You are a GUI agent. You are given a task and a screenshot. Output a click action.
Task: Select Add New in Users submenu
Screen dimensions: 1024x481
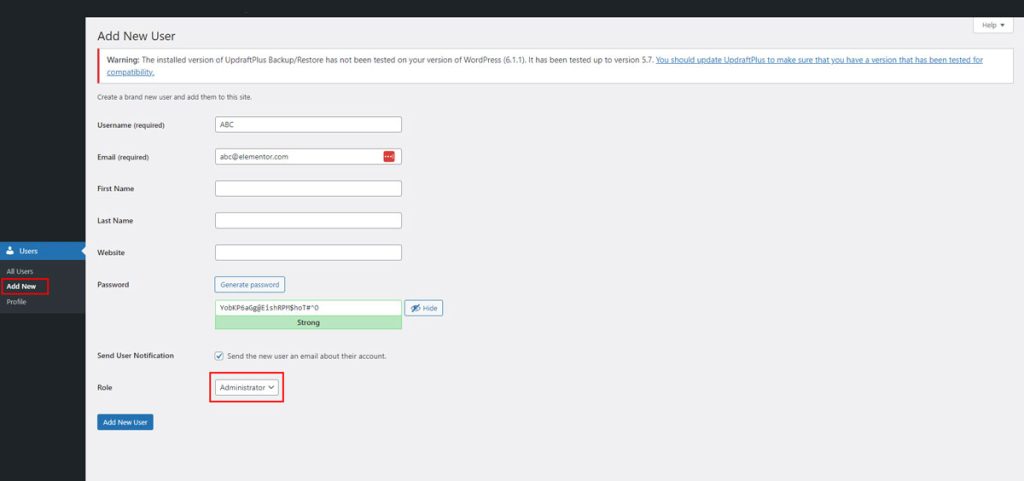coord(21,287)
